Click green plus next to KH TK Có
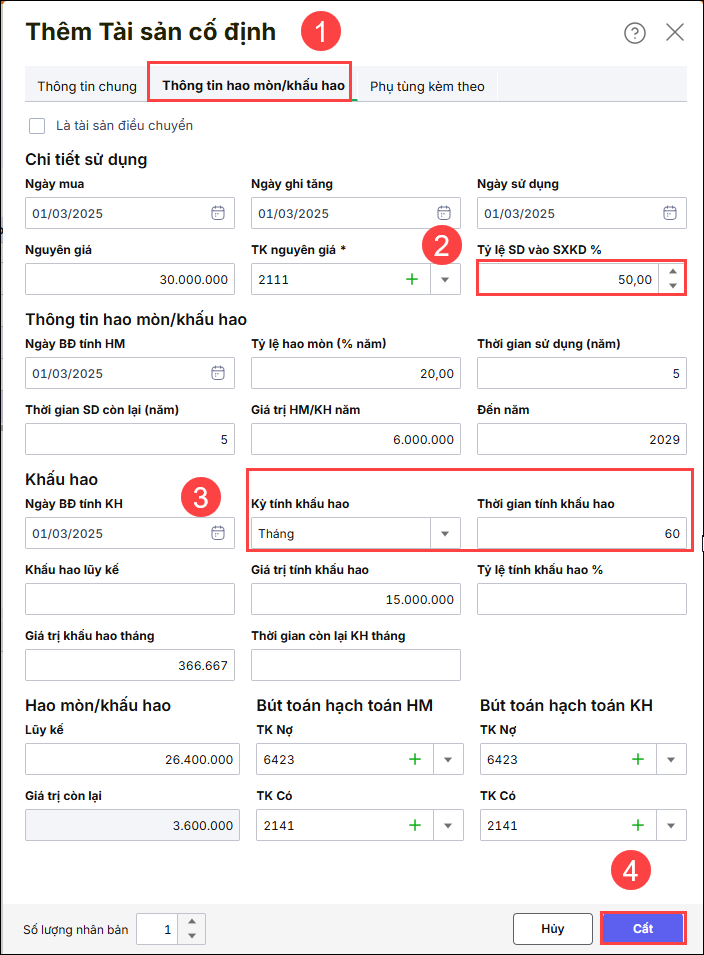 [639, 825]
